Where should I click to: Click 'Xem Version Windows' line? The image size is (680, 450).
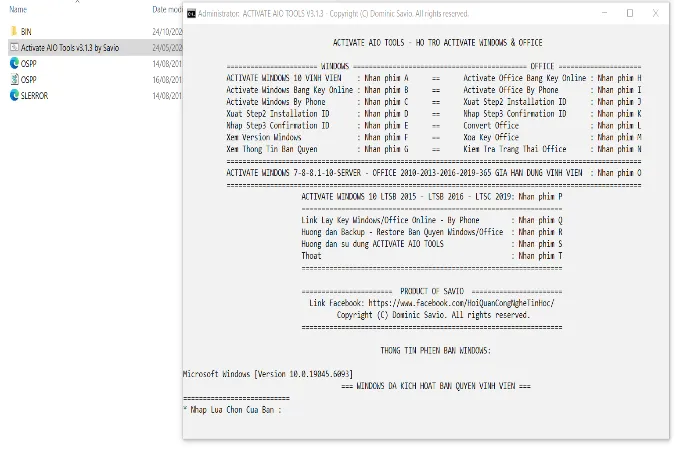pyautogui.click(x=317, y=137)
